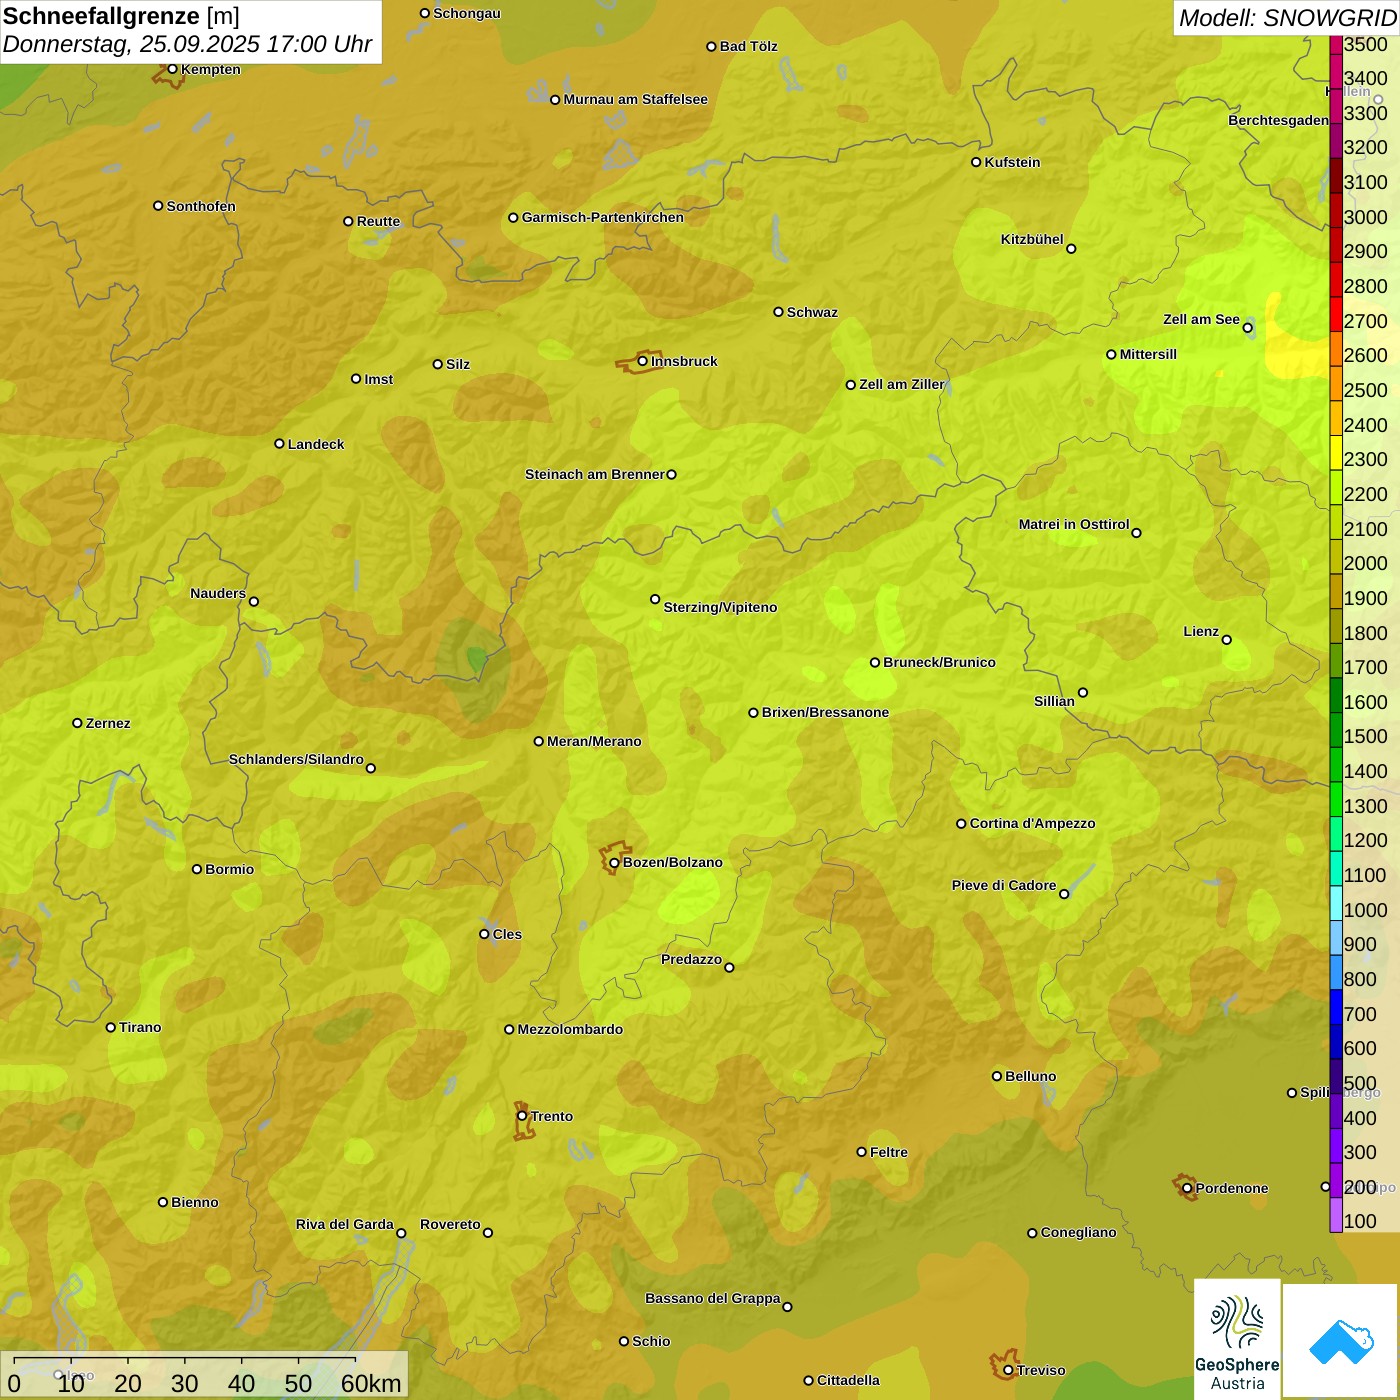Click the Cittadella label
Viewport: 1400px width, 1400px height.
[848, 1380]
